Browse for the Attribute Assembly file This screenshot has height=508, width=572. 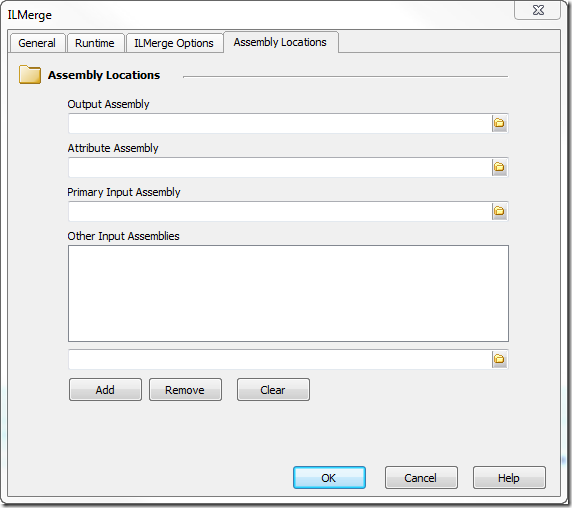tap(499, 167)
